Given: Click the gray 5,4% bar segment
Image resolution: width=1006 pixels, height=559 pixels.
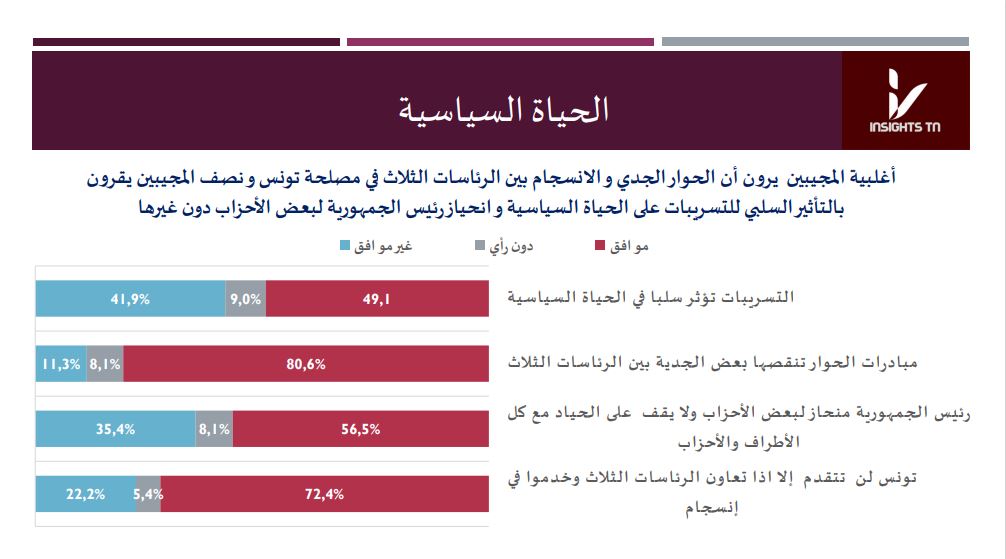Looking at the screenshot, I should [148, 494].
